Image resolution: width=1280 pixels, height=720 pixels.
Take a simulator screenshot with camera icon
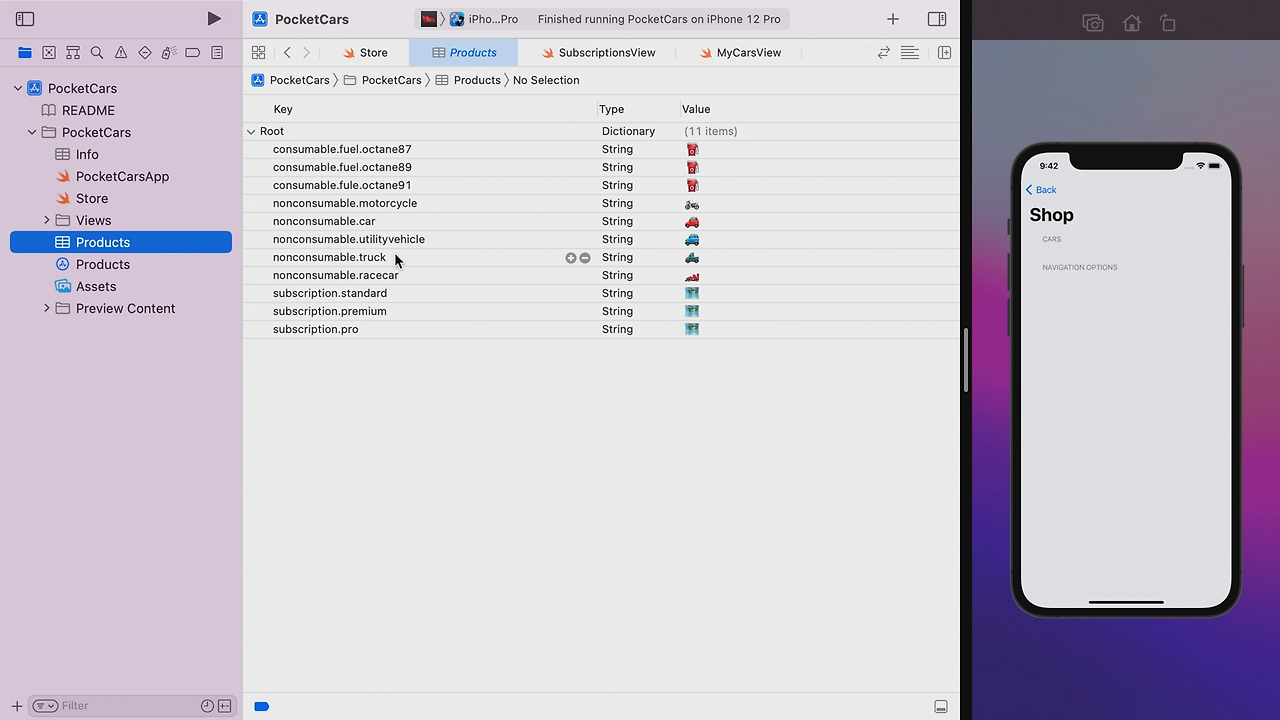click(x=1093, y=23)
